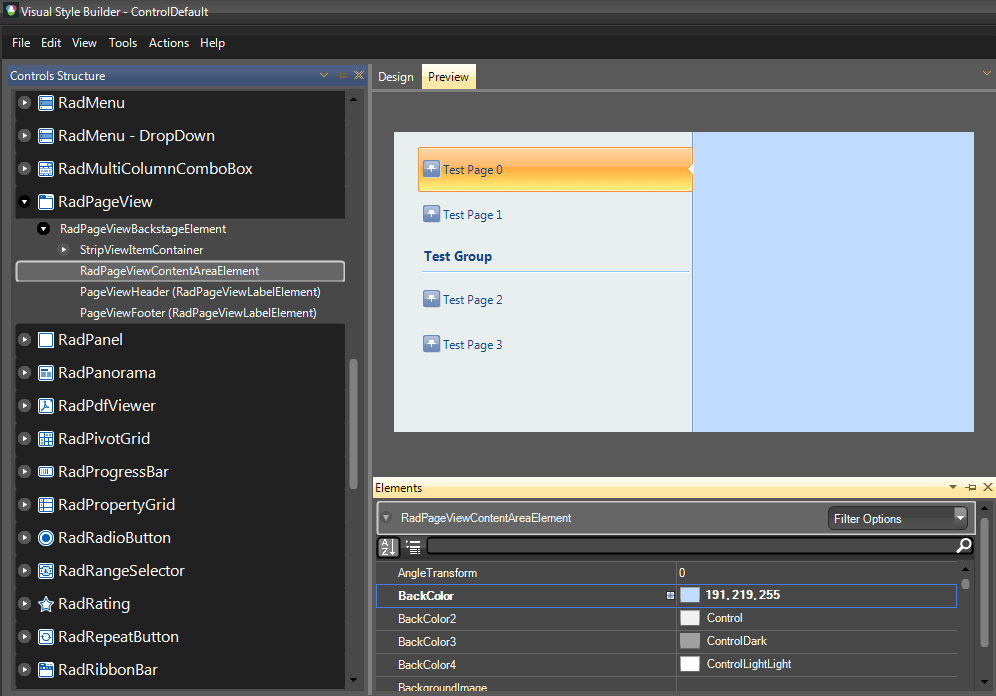The image size is (996, 696).
Task: Expand the RadPanel tree node
Action: tap(23, 339)
